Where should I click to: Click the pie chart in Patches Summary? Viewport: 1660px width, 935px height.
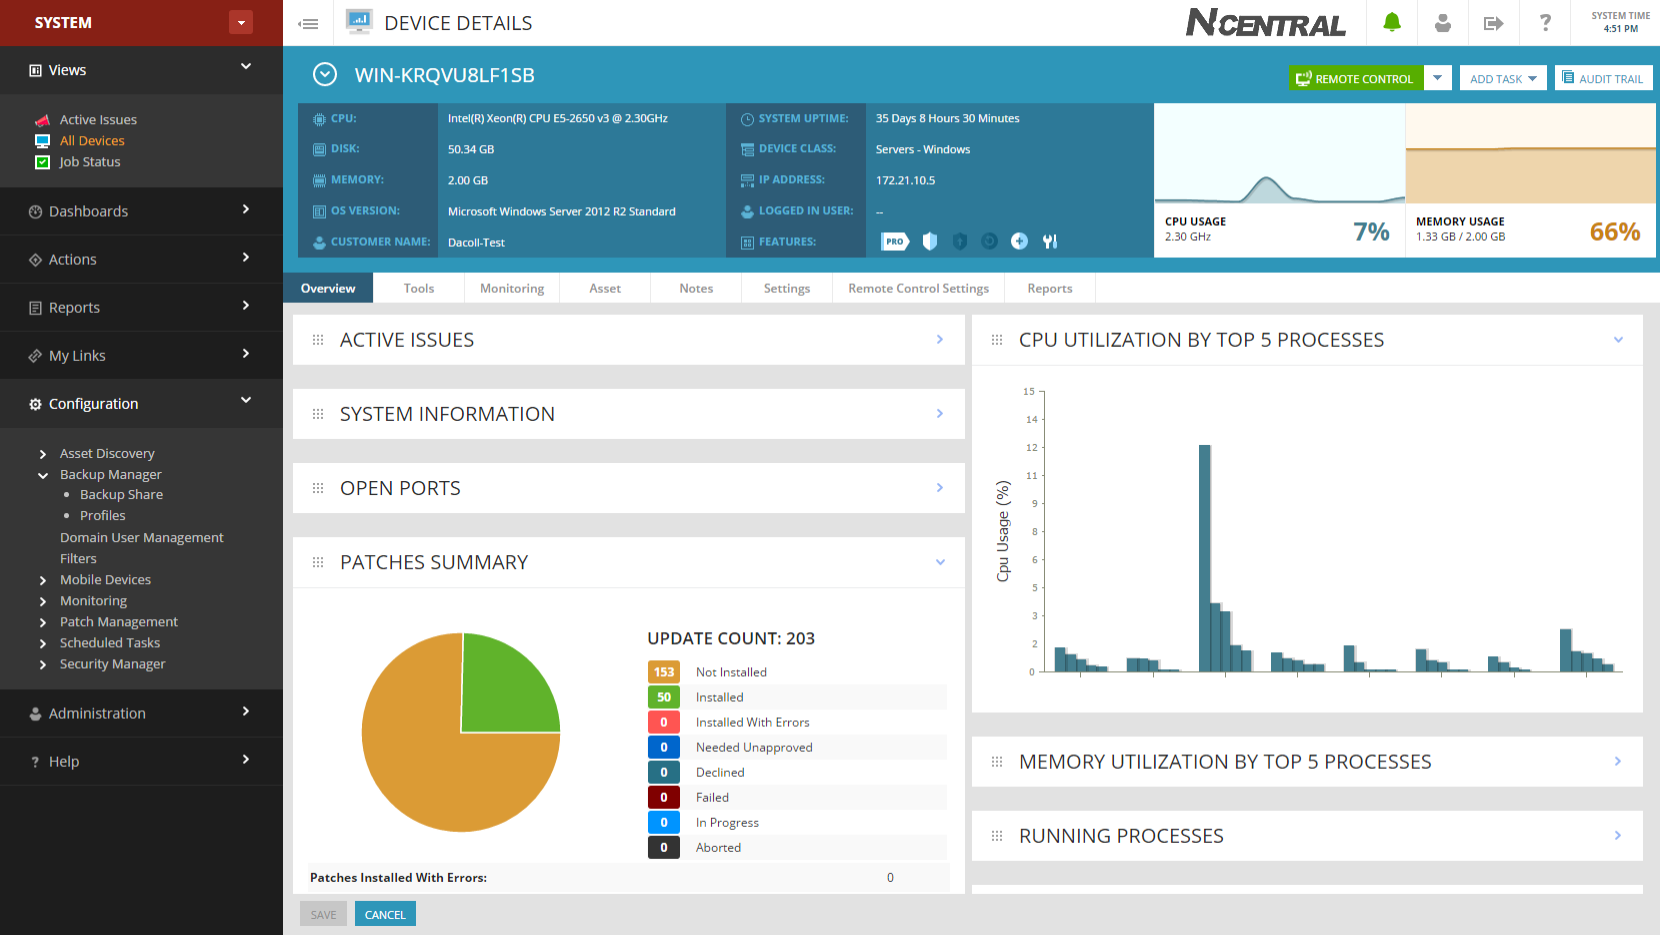461,733
